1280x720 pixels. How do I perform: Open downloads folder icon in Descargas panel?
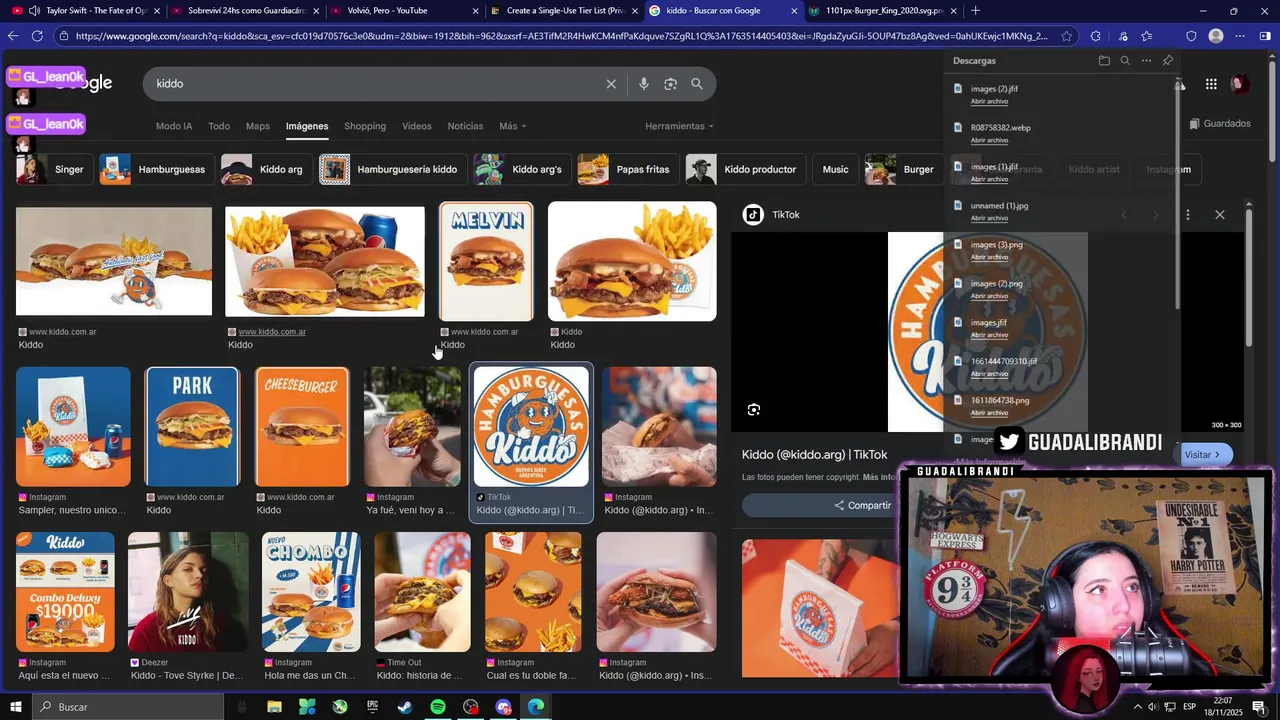point(1104,61)
